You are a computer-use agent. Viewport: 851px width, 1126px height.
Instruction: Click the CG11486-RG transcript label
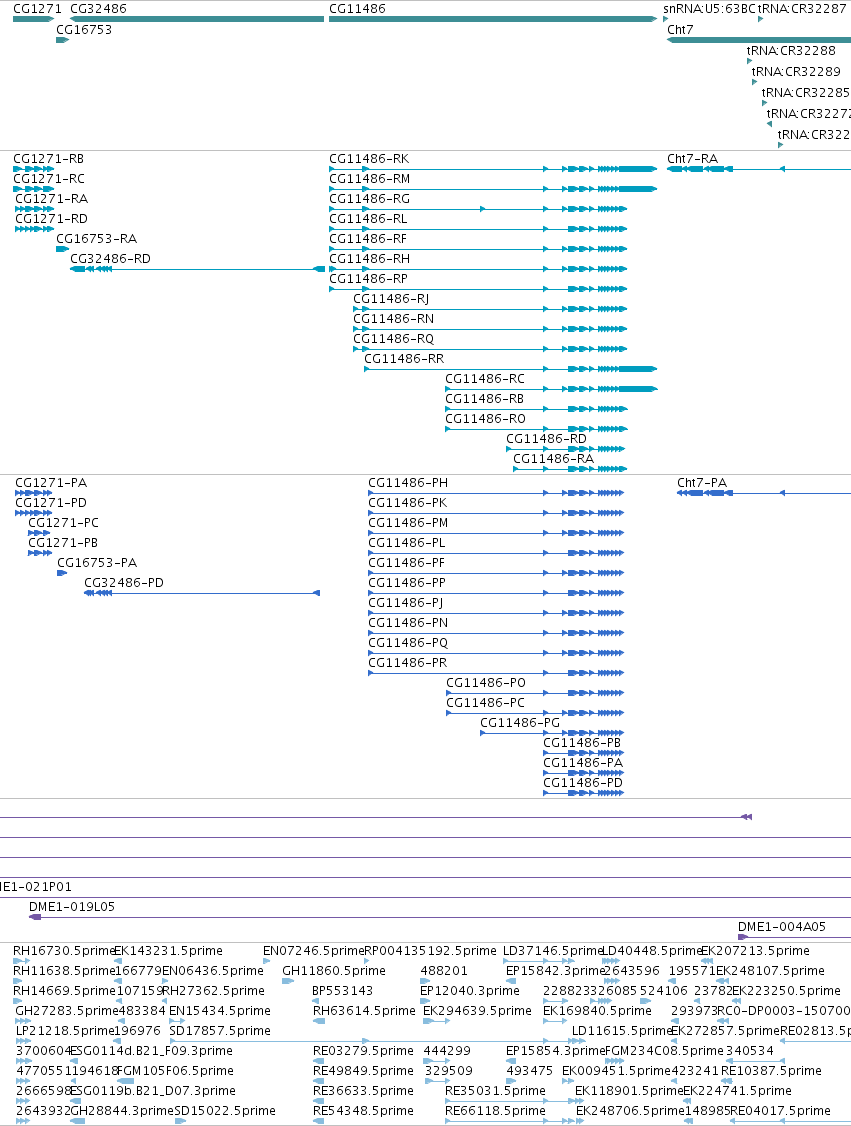click(370, 199)
